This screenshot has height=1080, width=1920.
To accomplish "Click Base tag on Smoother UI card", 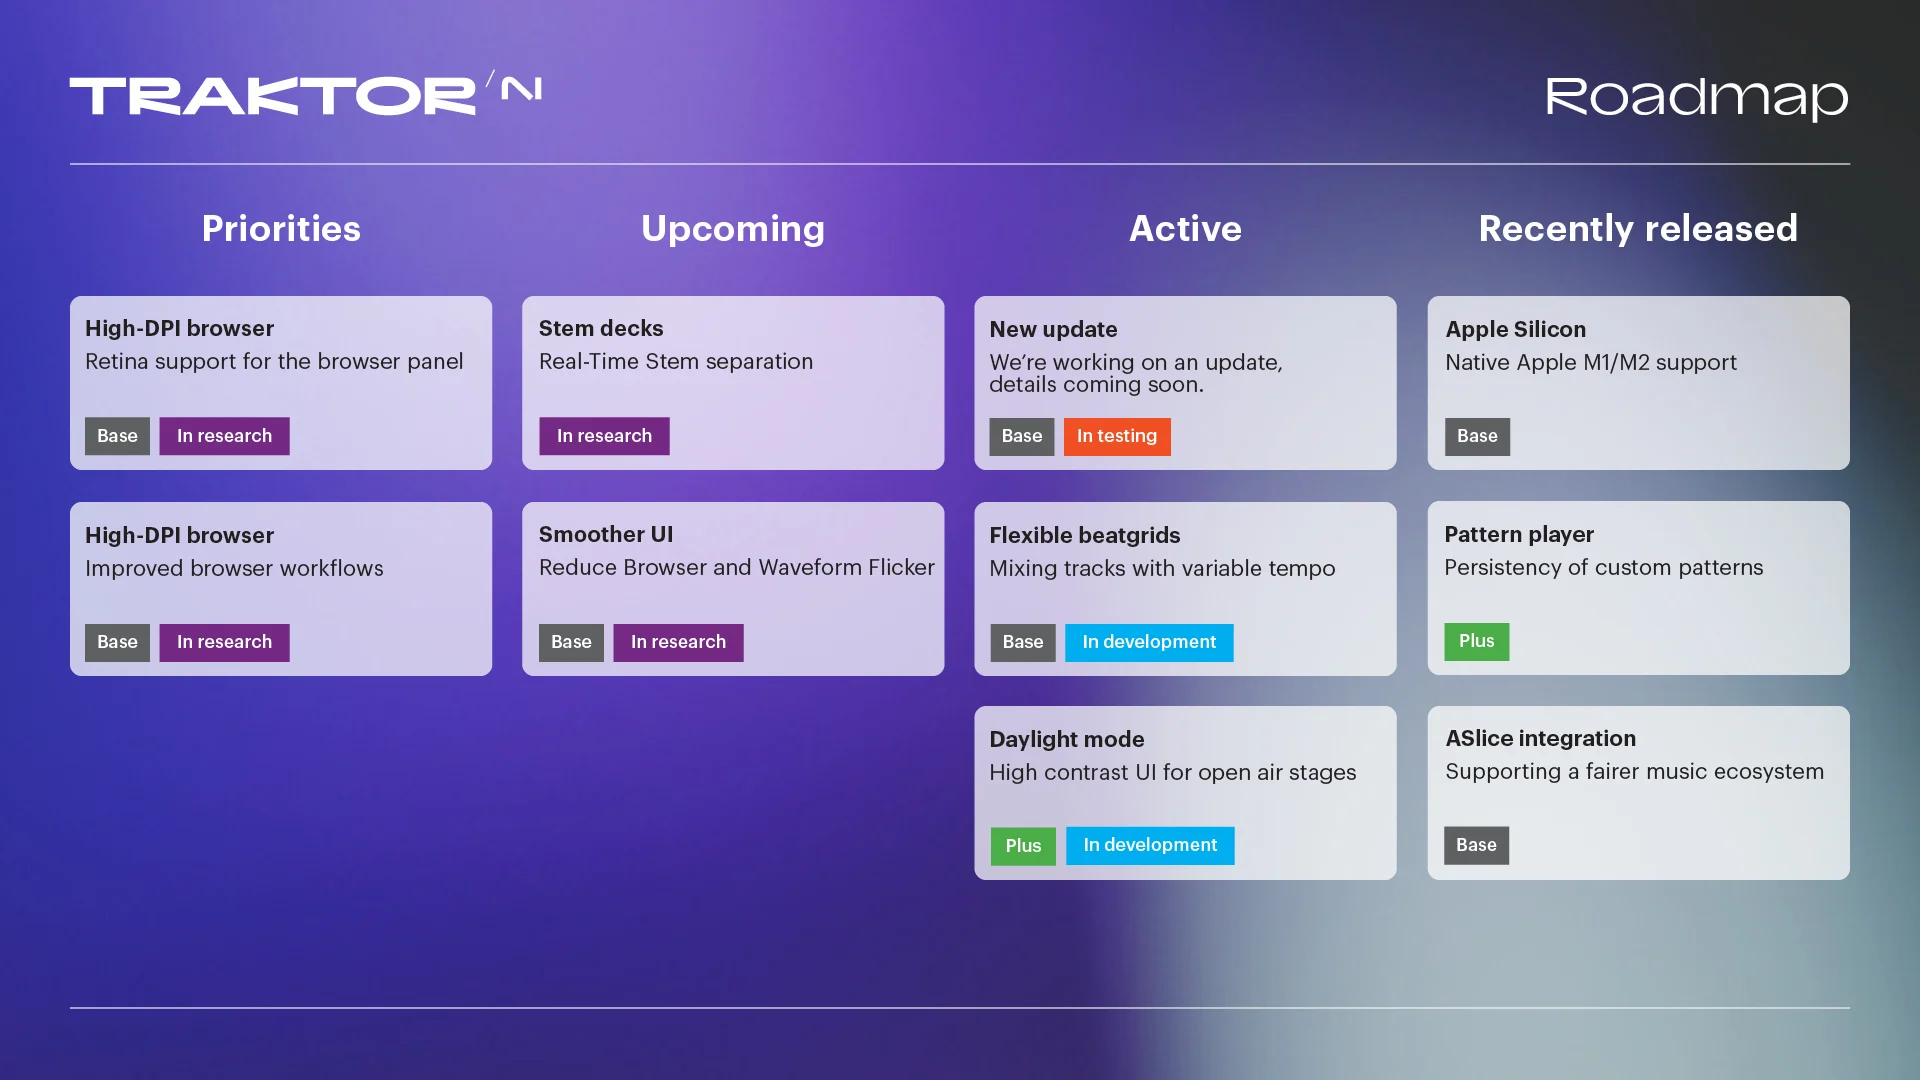I will [571, 642].
